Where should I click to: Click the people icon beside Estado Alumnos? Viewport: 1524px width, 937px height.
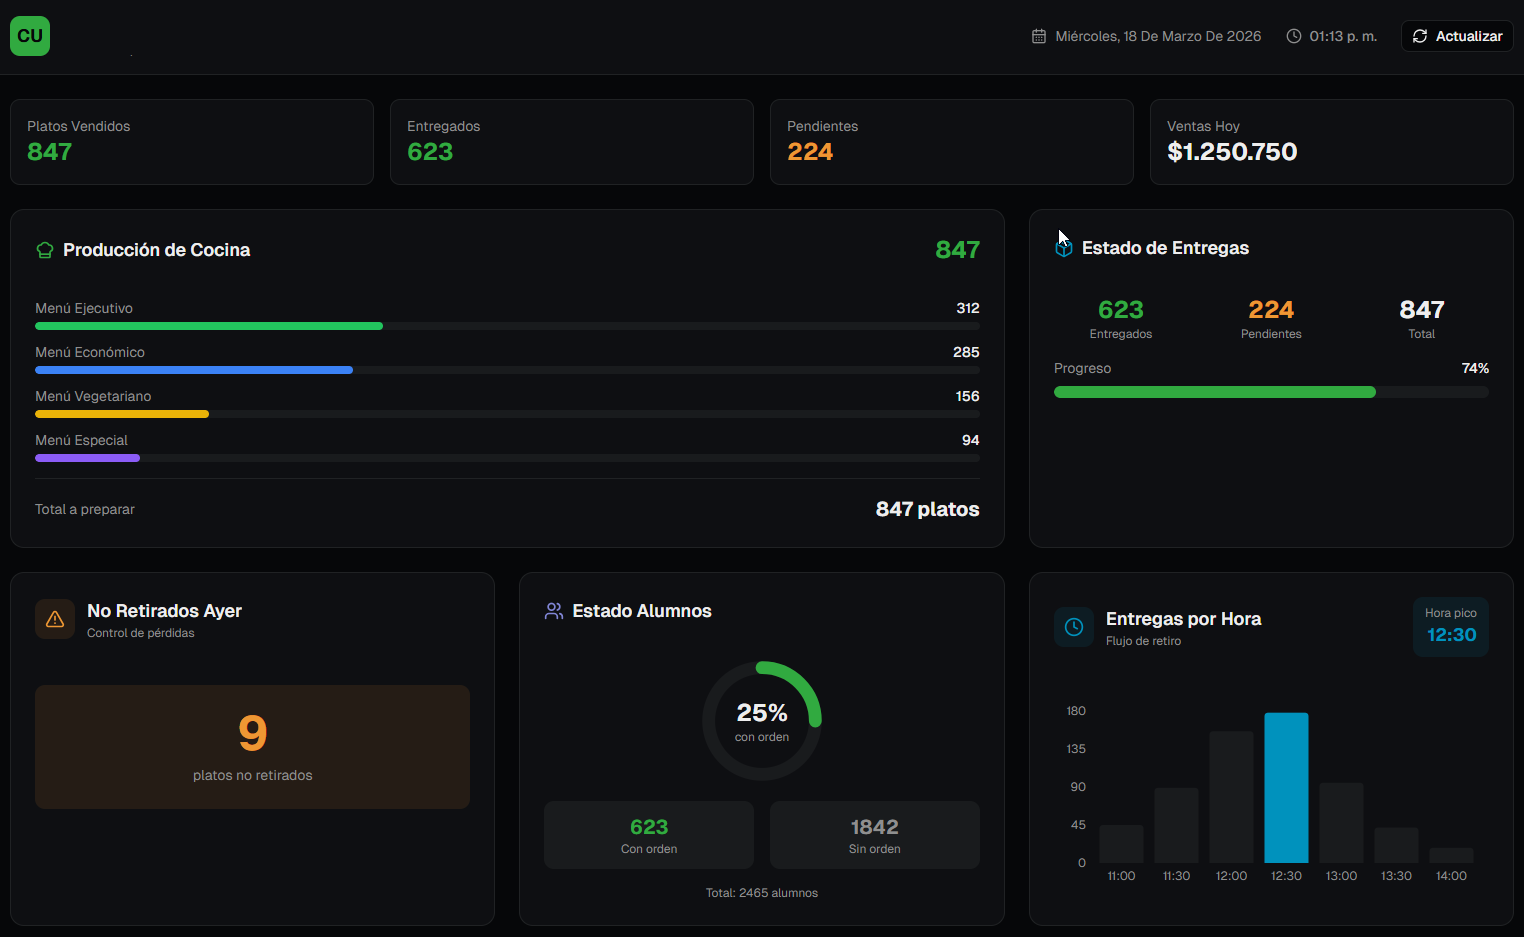pyautogui.click(x=553, y=611)
